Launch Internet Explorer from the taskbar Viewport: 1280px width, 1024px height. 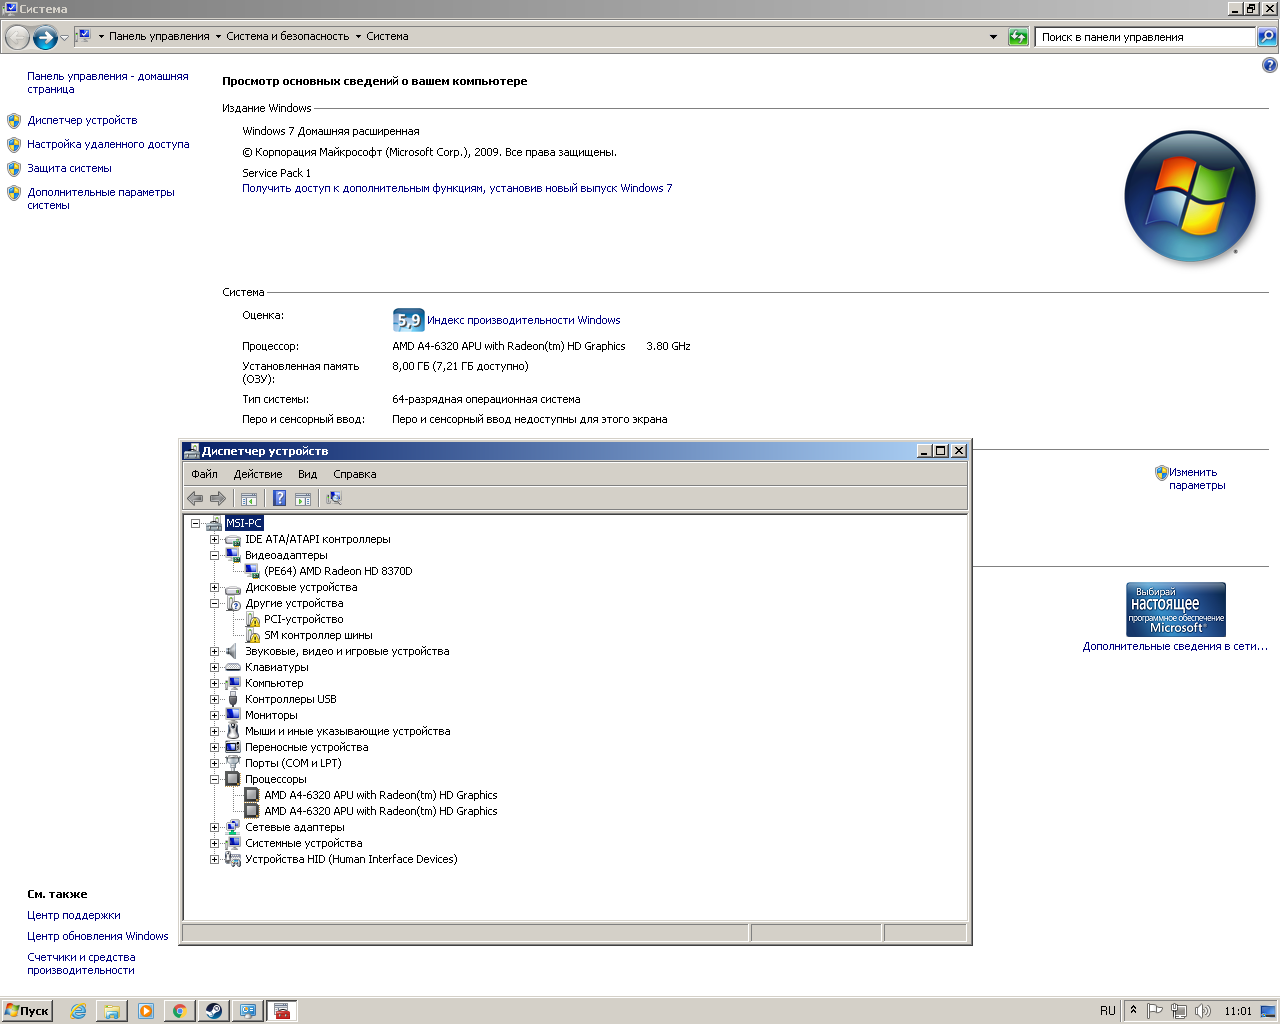coord(78,1011)
